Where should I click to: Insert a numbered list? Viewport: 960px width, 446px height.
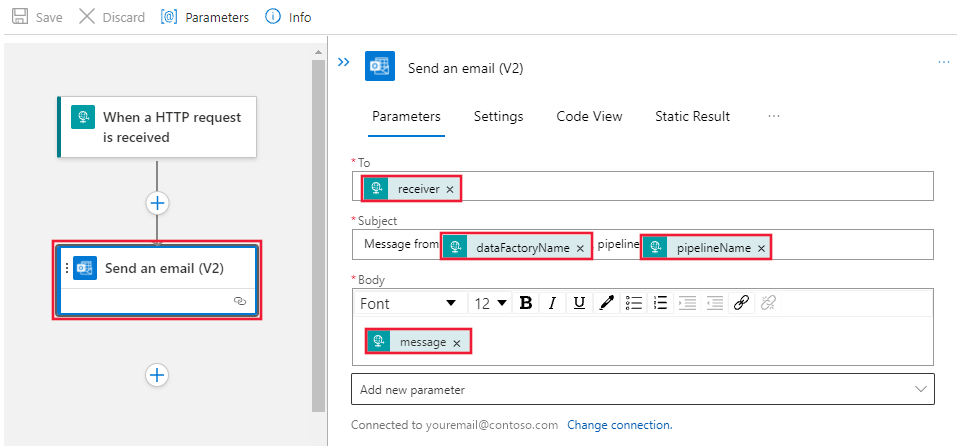pyautogui.click(x=660, y=303)
